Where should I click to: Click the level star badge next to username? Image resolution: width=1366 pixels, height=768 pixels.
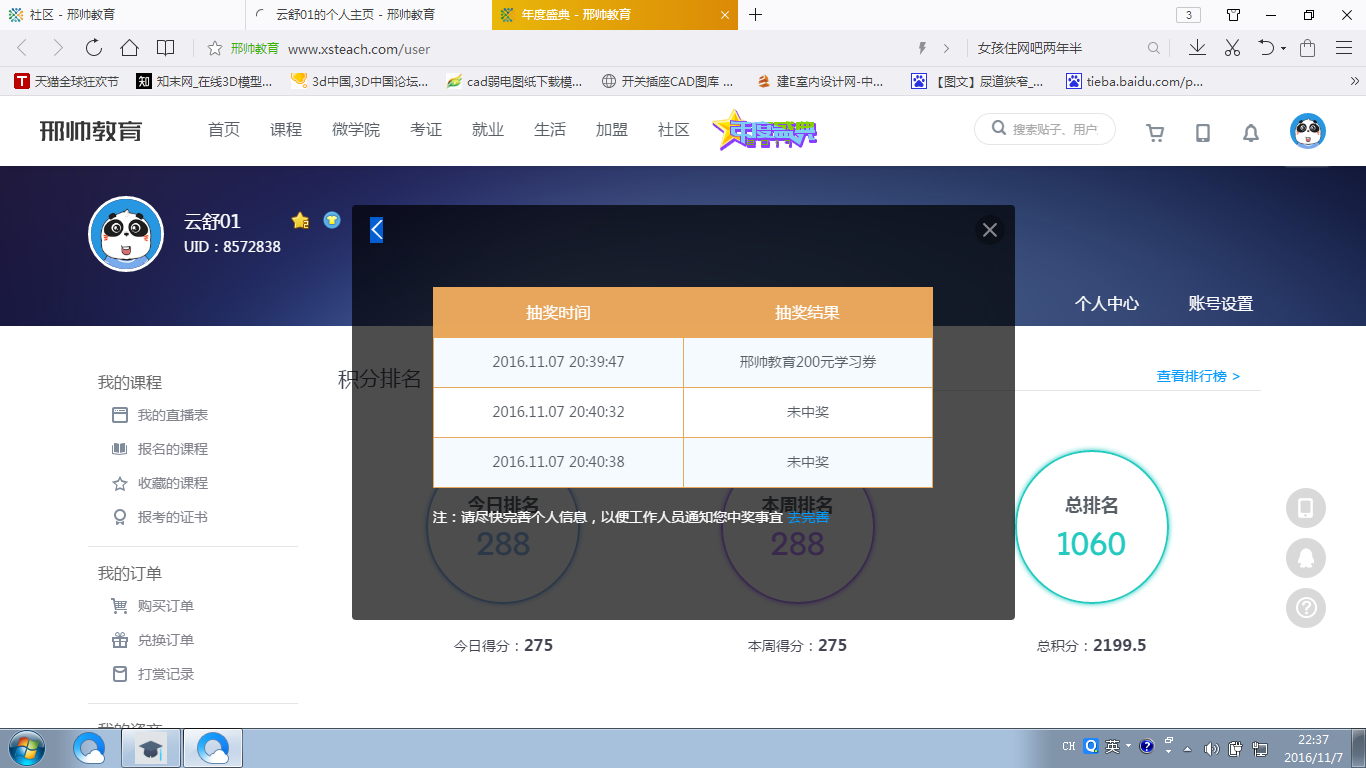click(299, 221)
